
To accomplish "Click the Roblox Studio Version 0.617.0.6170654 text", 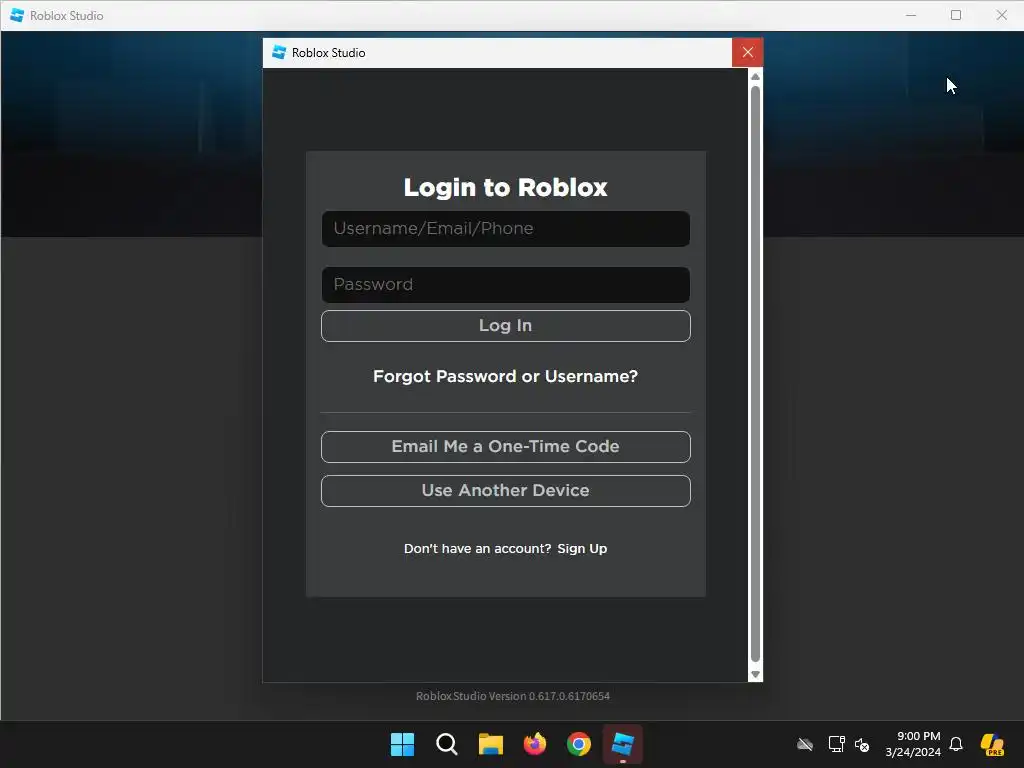I will coord(513,696).
